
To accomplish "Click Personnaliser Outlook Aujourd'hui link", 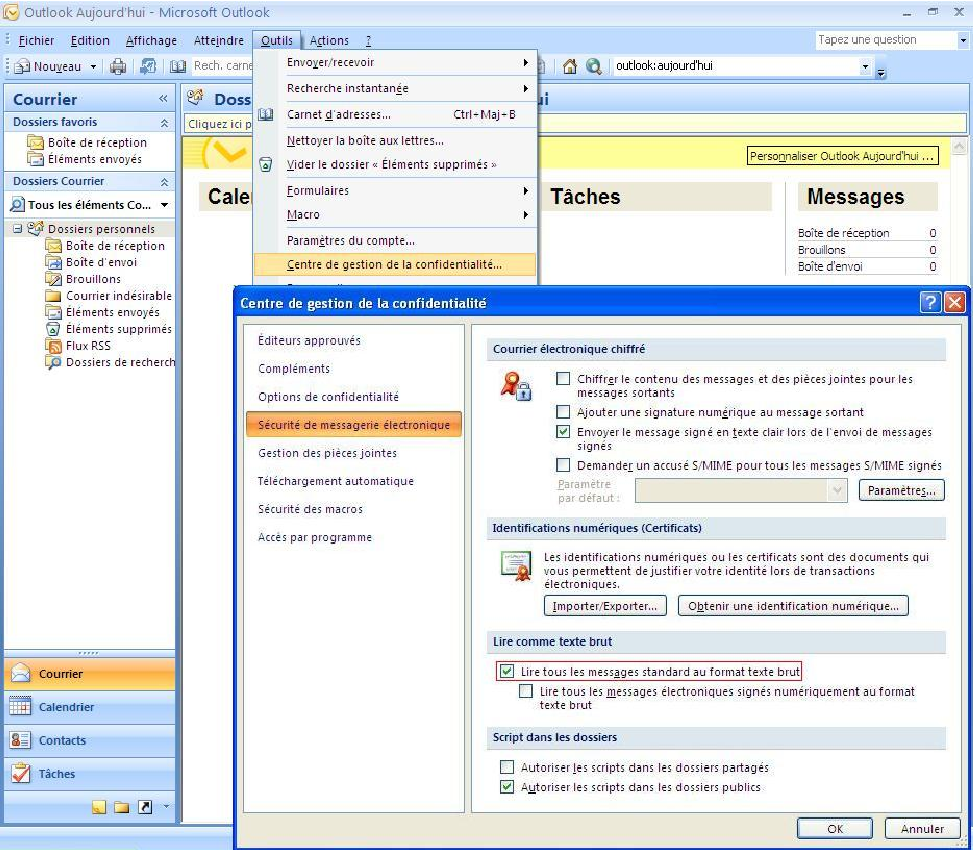I will pyautogui.click(x=842, y=156).
